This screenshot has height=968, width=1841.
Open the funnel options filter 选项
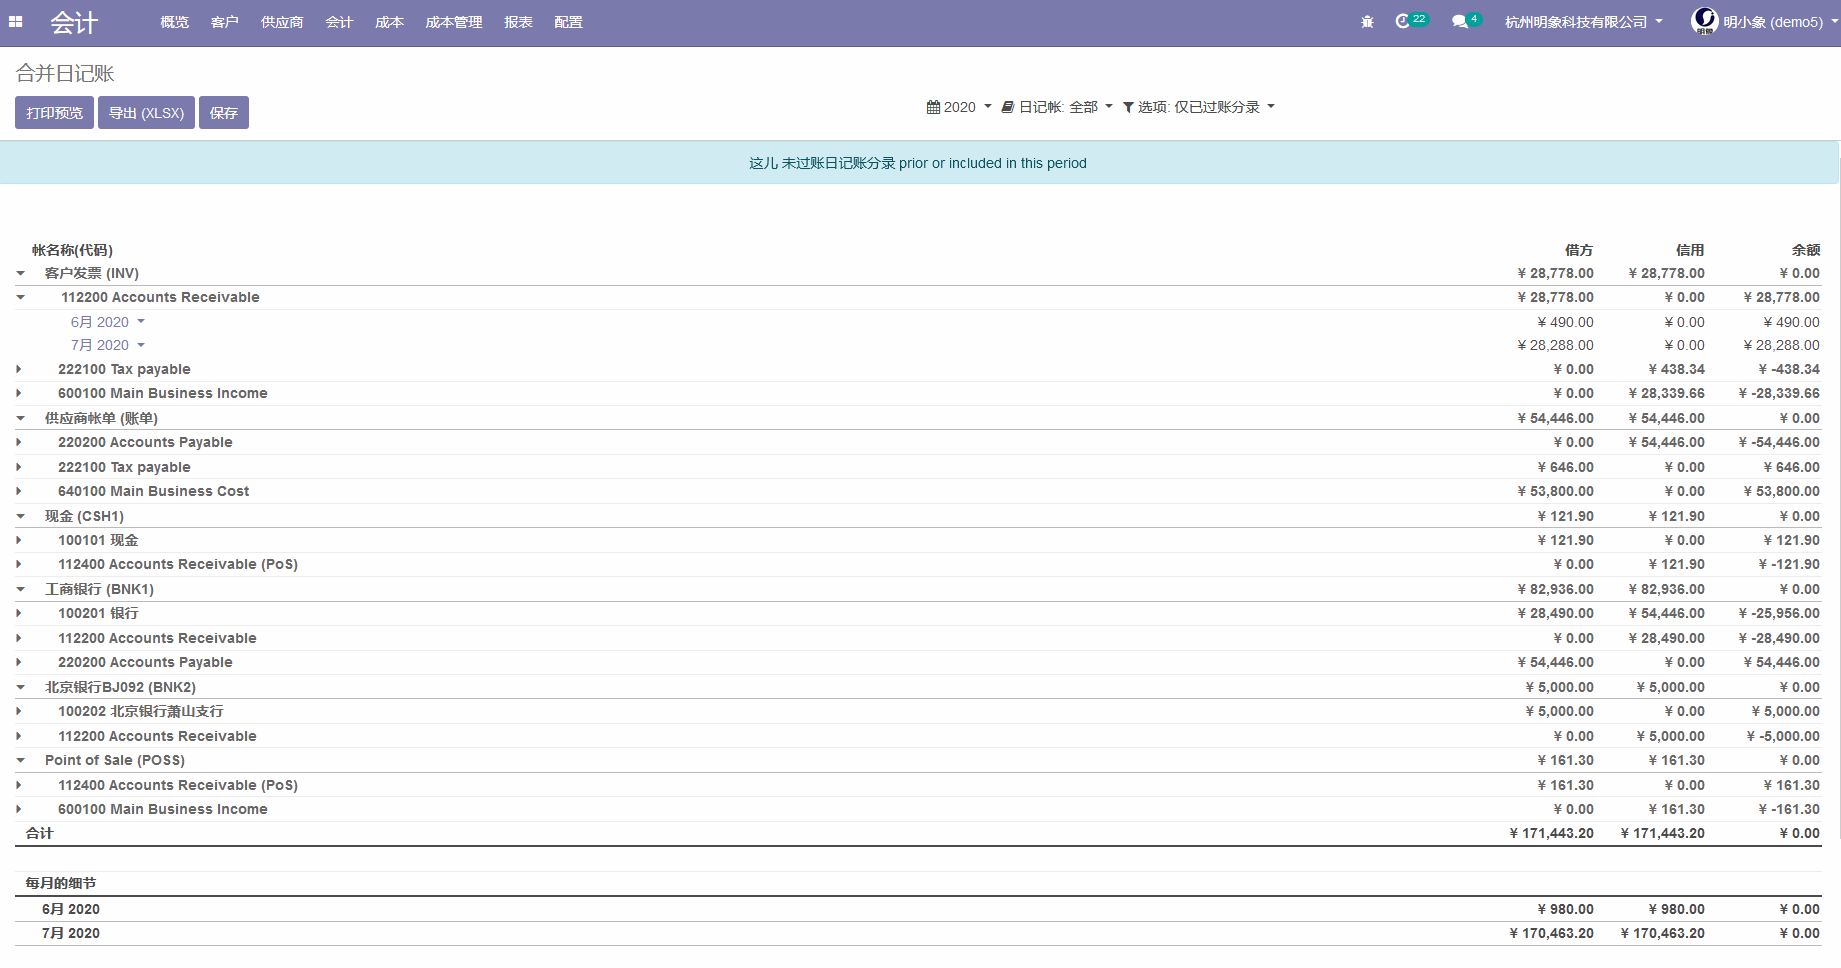(1198, 107)
